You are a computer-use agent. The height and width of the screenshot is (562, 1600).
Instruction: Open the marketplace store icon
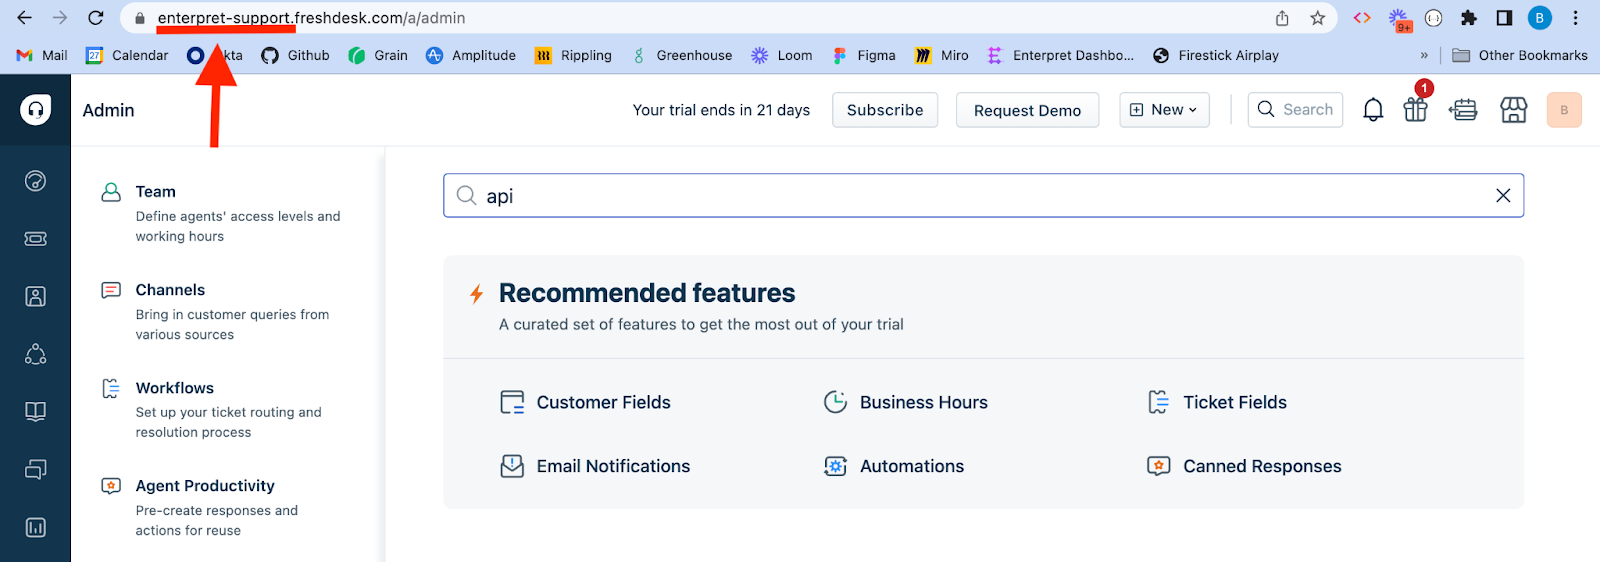coord(1513,110)
